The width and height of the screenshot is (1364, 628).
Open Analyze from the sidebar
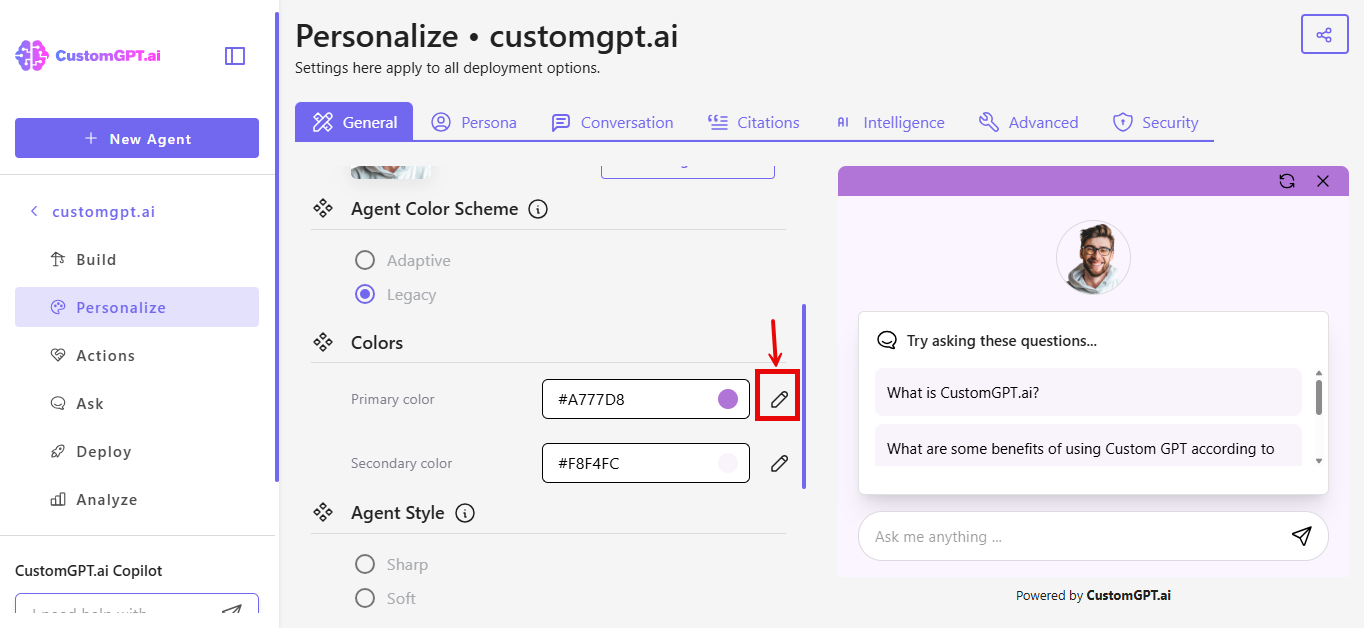click(x=105, y=499)
